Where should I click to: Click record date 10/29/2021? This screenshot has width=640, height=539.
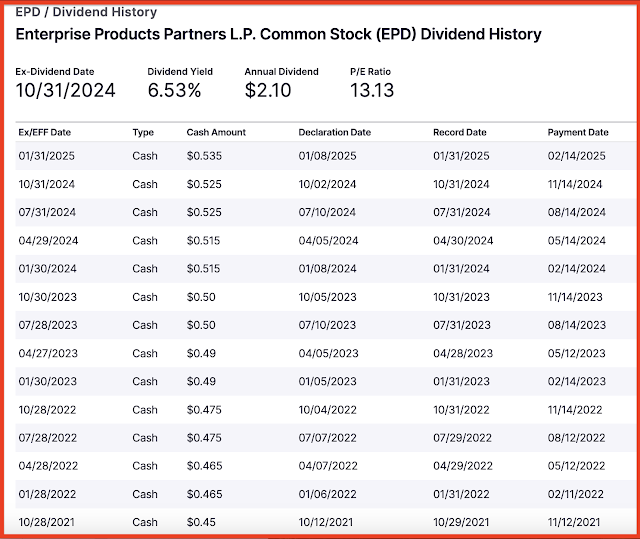click(x=461, y=522)
